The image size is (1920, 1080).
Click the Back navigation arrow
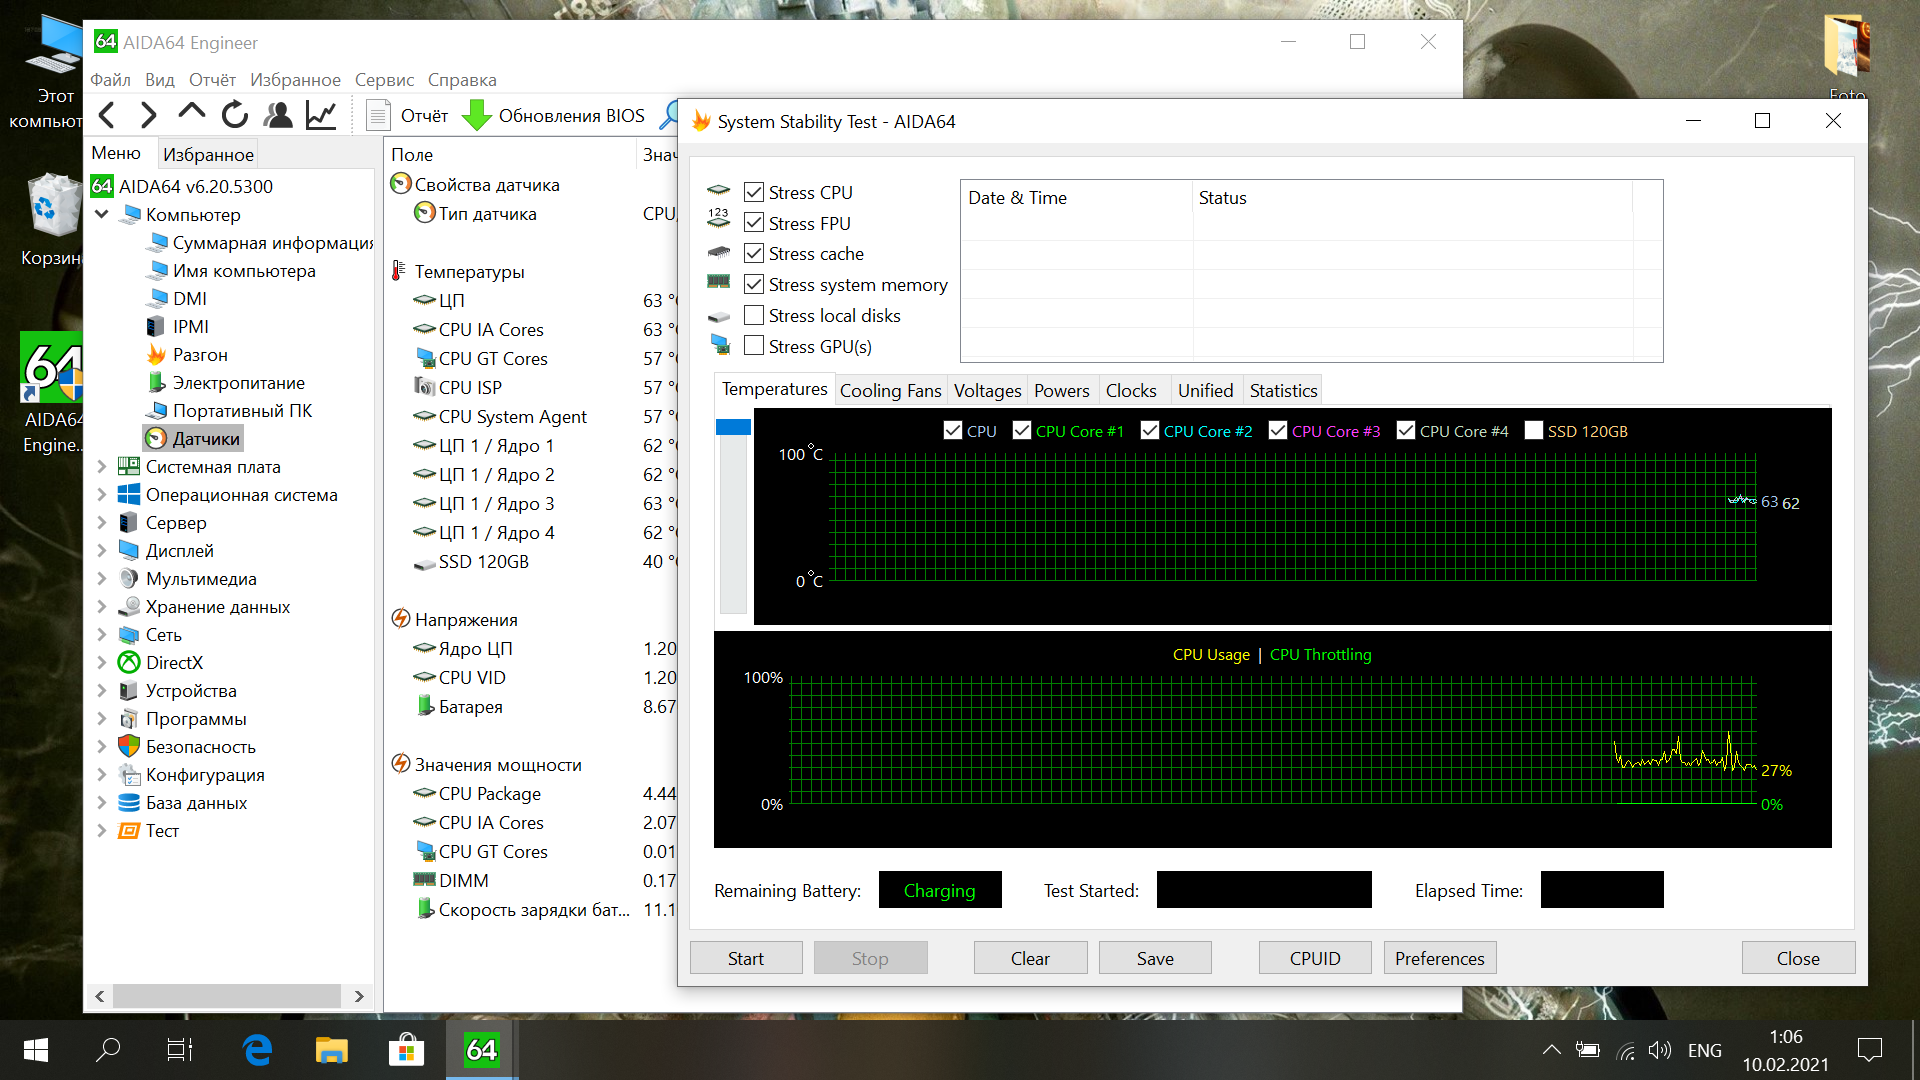click(x=107, y=116)
